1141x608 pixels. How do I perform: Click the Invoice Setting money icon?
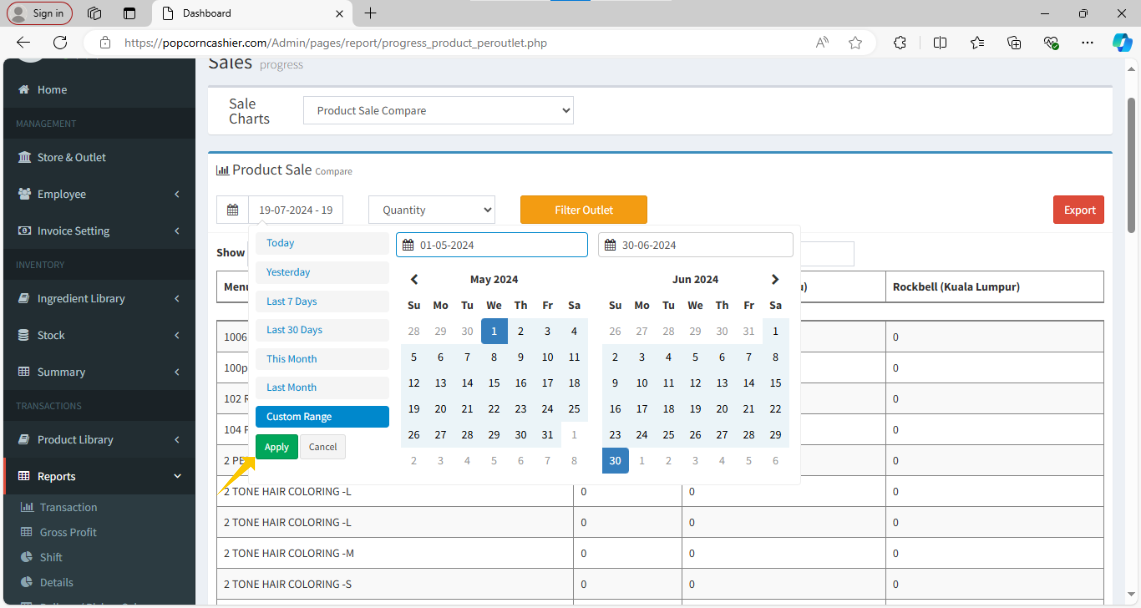(x=24, y=231)
